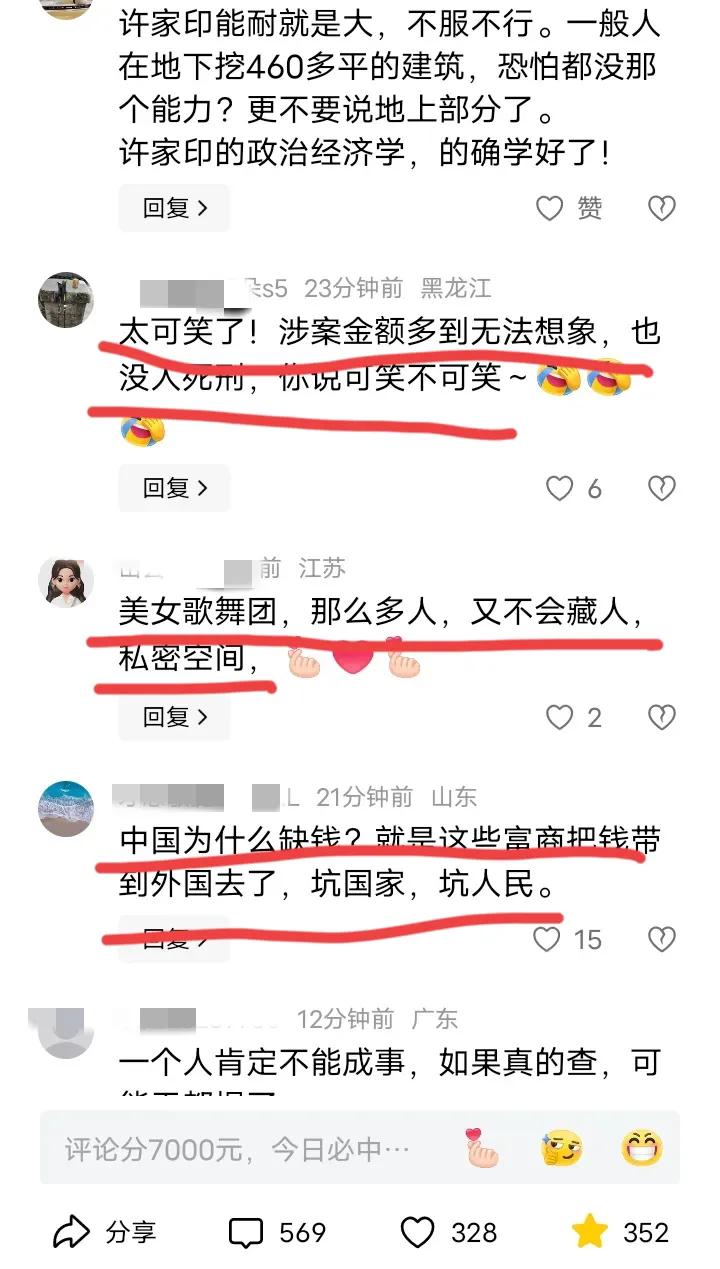
Task: Dislike the Jiangsu comment via broken heart
Action: pyautogui.click(x=662, y=717)
